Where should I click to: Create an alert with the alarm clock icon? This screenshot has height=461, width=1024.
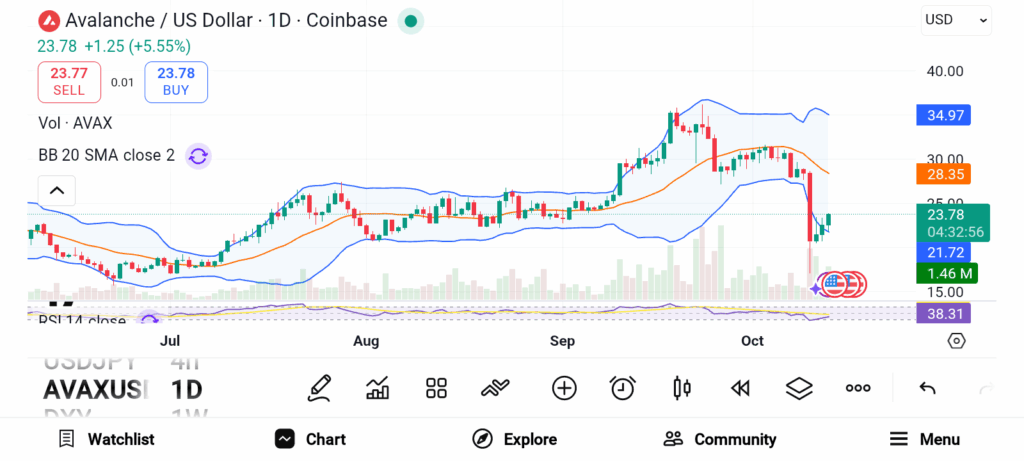tap(623, 388)
